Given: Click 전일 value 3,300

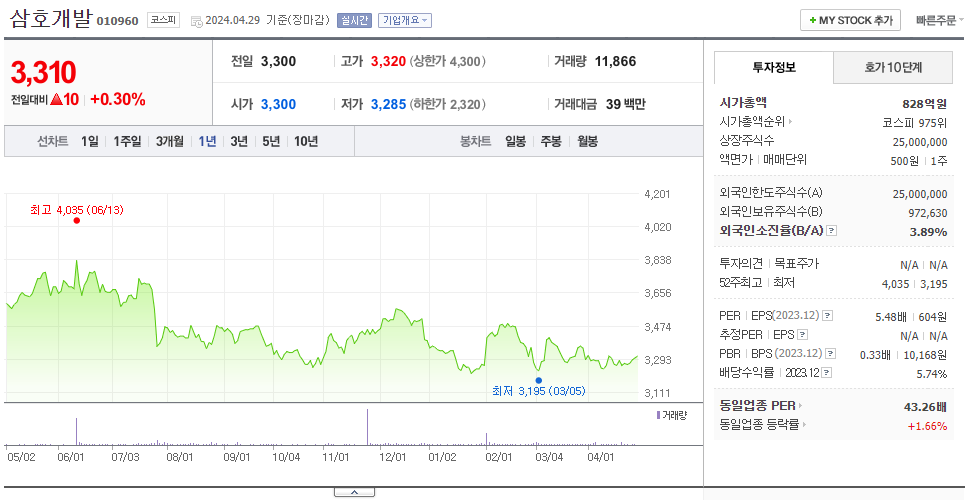Looking at the screenshot, I should tap(278, 61).
